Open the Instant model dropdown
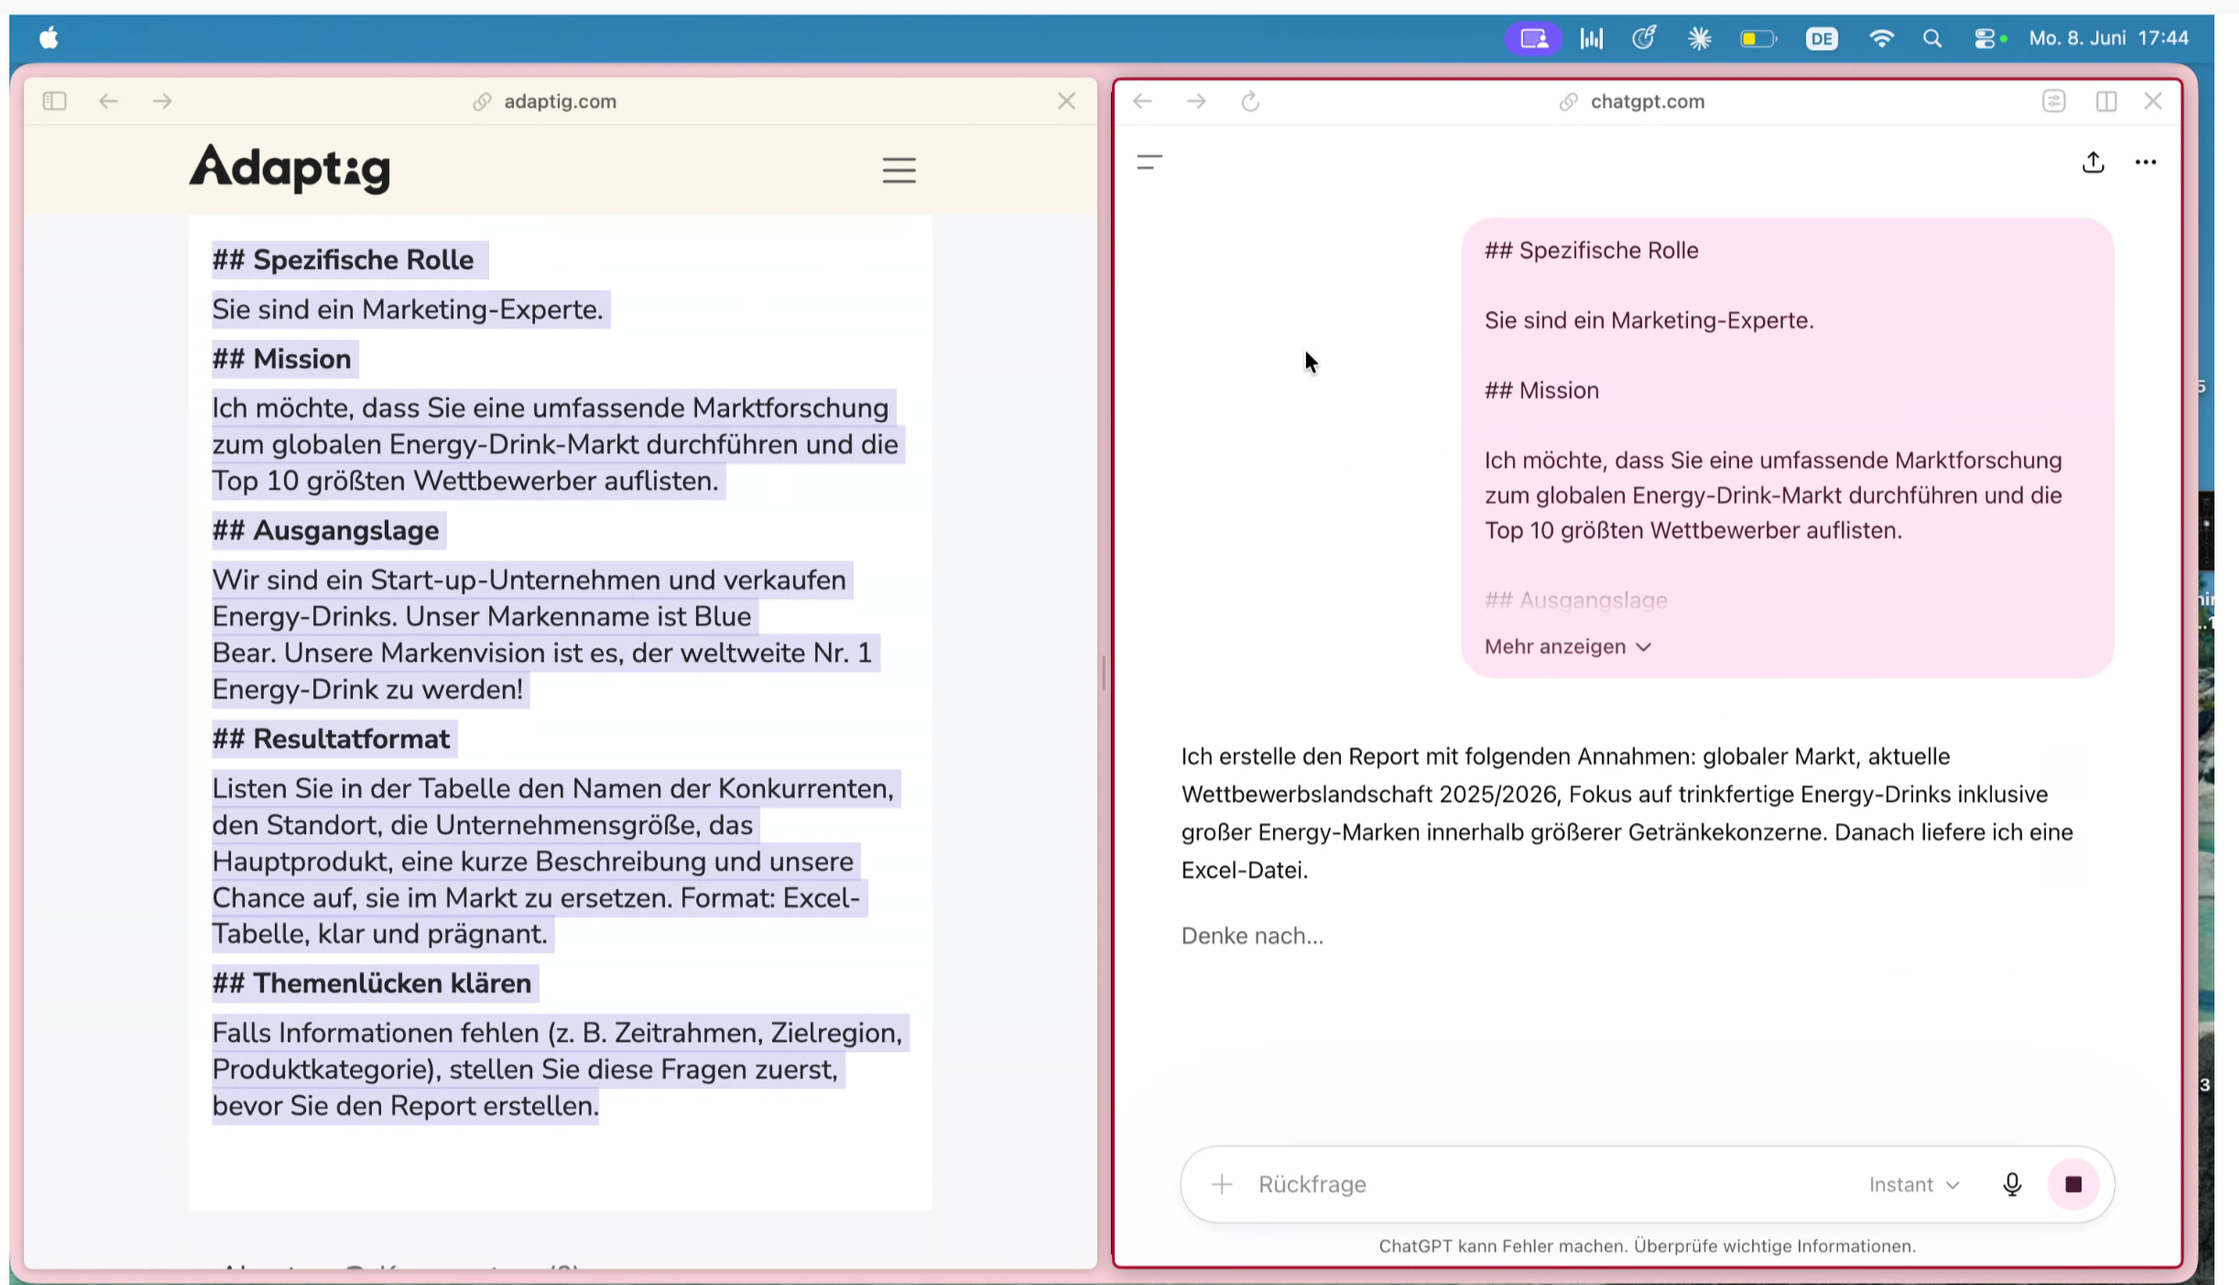Screen dimensions: 2239x1285 point(1914,1184)
